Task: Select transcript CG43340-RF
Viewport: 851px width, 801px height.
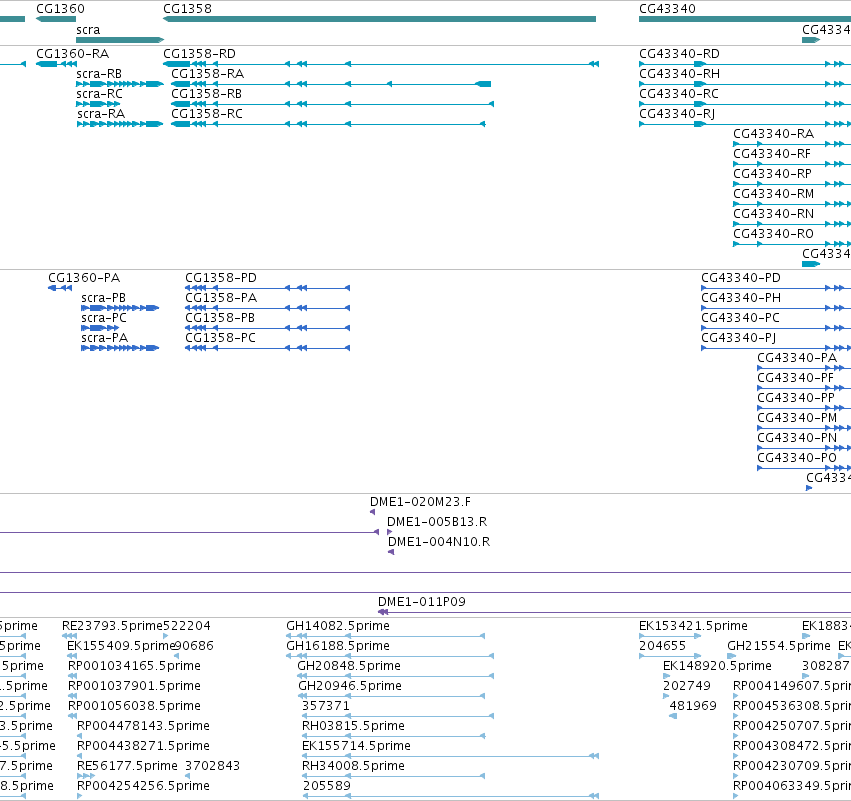Action: 772,154
